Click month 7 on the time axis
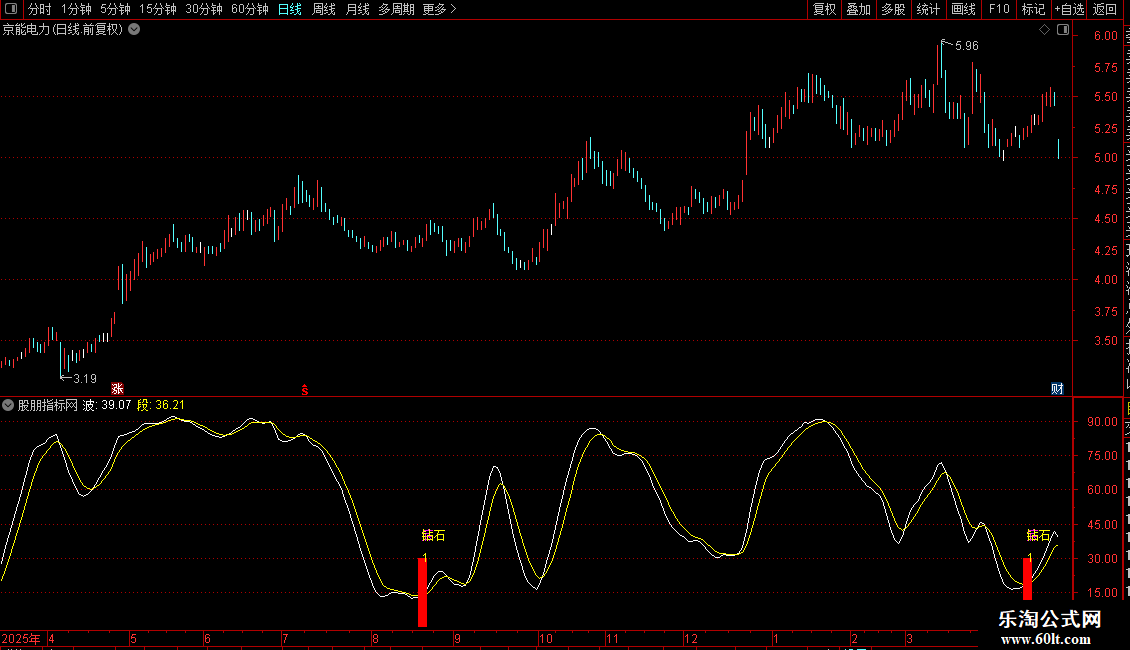This screenshot has height=650, width=1130. 285,638
